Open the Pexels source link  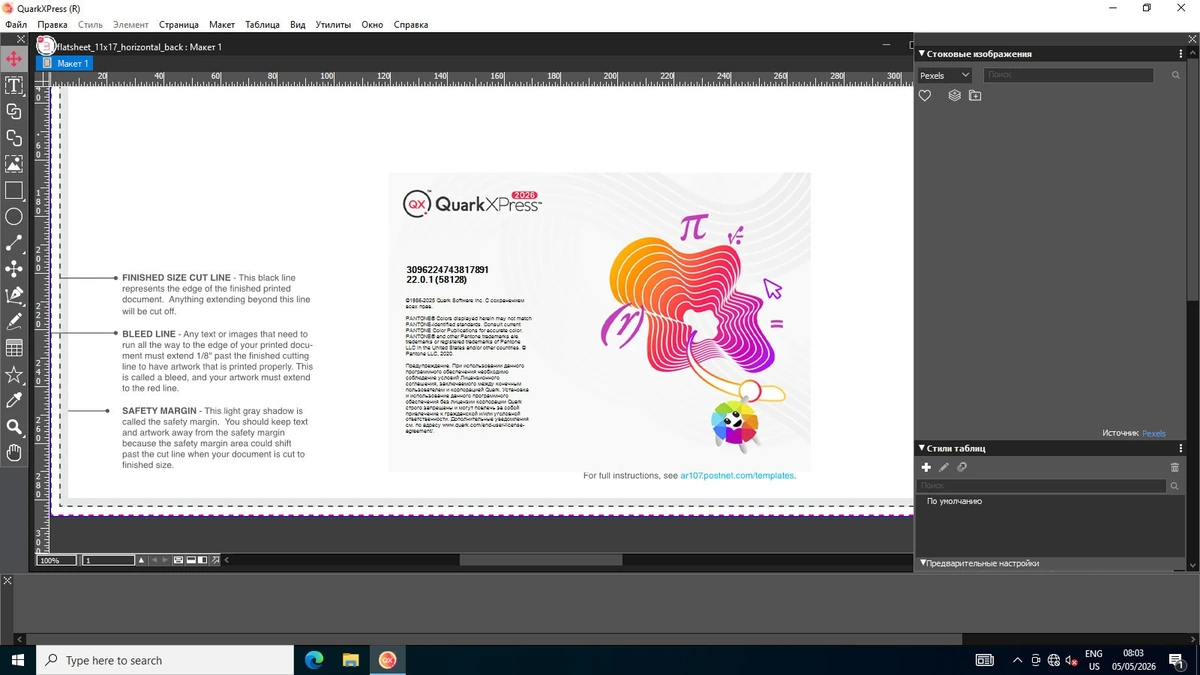tap(1154, 433)
